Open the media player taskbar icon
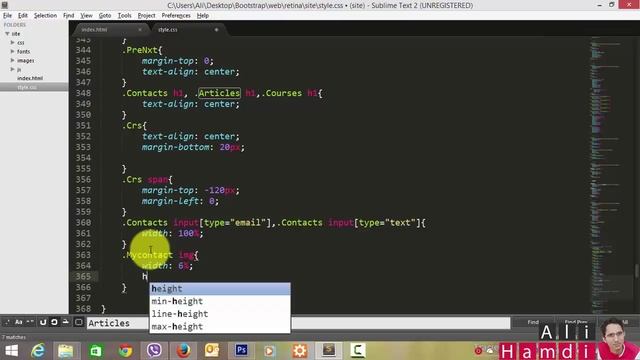The height and width of the screenshot is (360, 640). [270, 351]
